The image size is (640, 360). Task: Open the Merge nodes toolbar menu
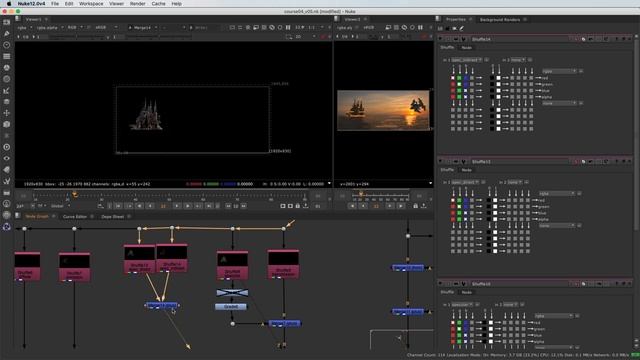pyautogui.click(x=7, y=102)
